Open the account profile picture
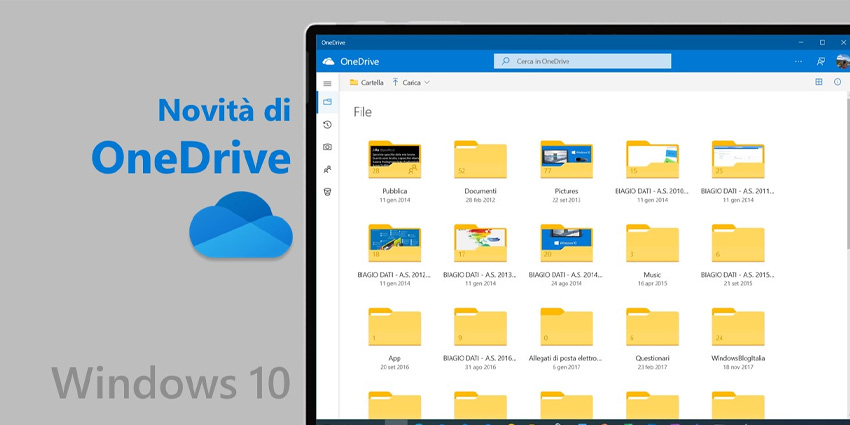The image size is (850, 425). (x=843, y=61)
